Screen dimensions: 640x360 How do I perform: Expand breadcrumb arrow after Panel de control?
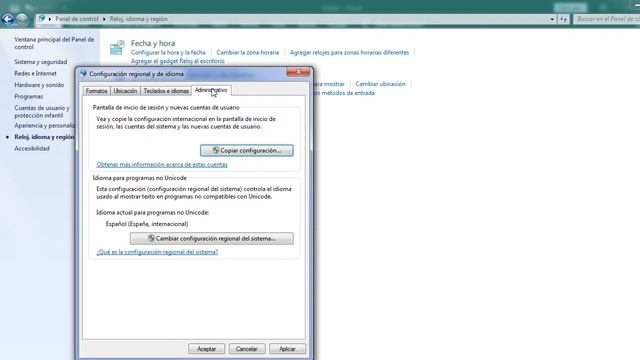pyautogui.click(x=104, y=19)
